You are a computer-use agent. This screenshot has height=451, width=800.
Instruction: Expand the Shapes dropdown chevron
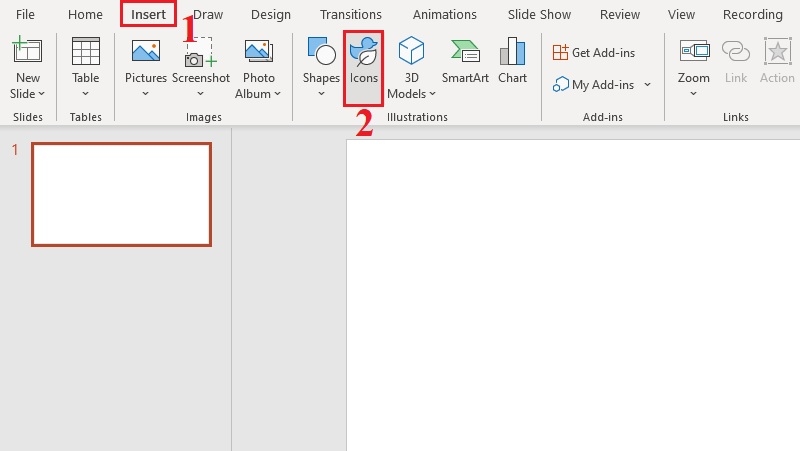click(x=321, y=93)
